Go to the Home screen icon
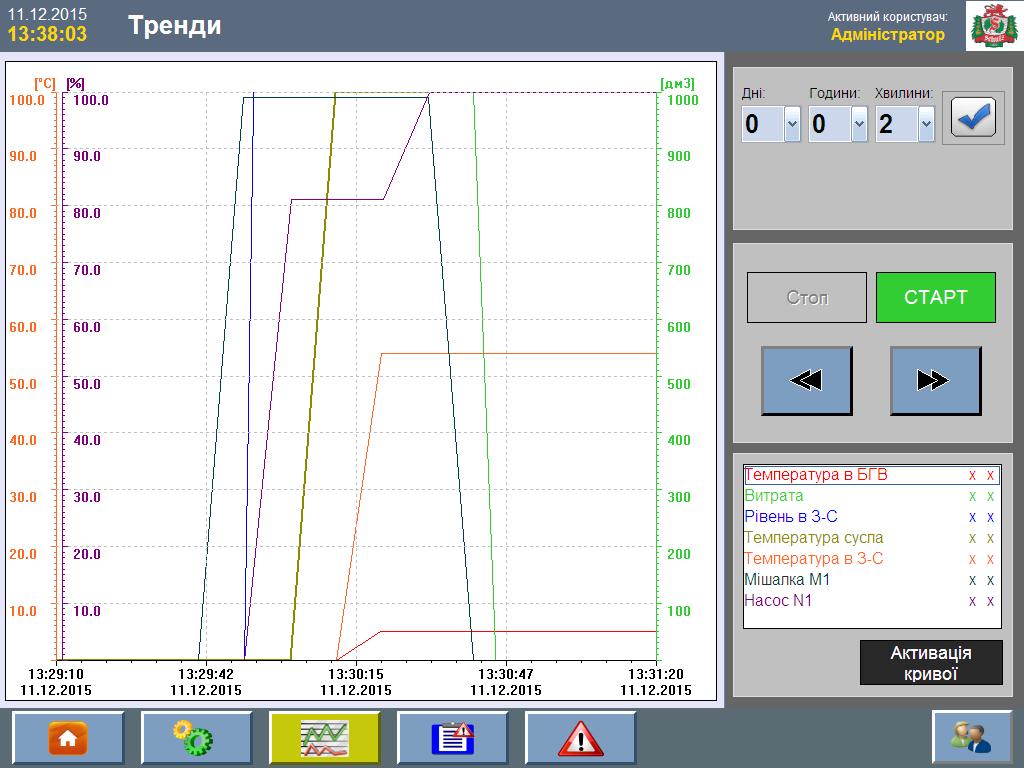 click(68, 738)
